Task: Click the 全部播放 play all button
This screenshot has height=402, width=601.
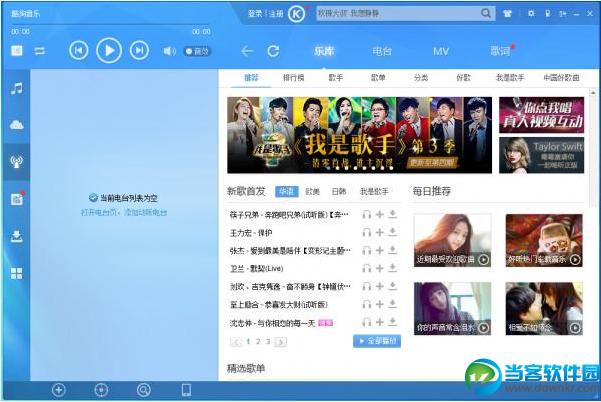Action: click(x=377, y=341)
